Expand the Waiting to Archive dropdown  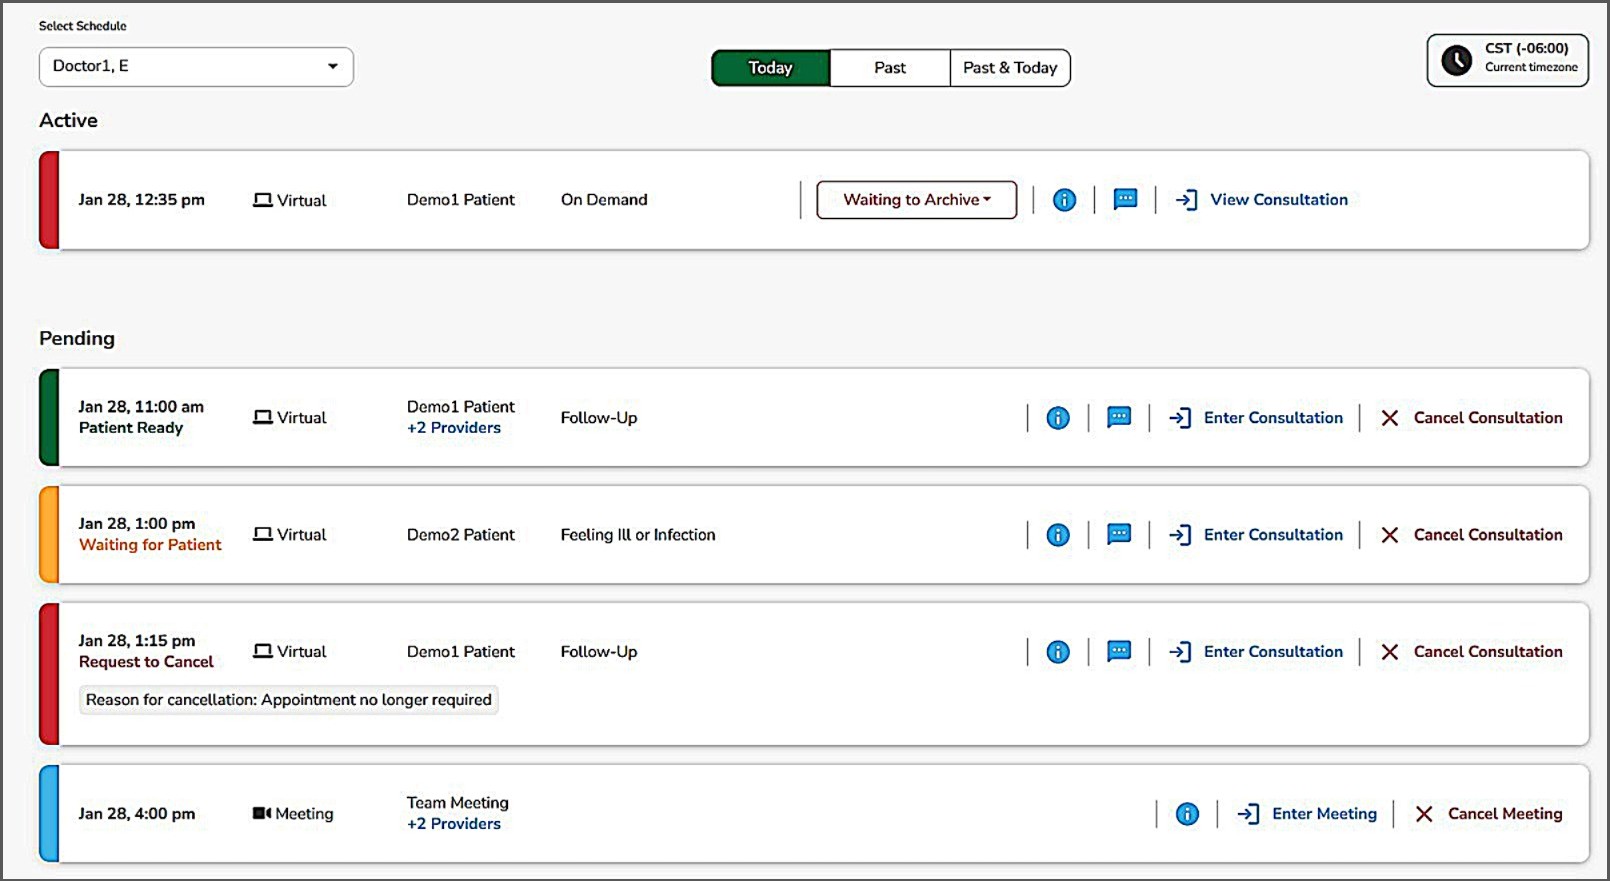[x=916, y=200]
